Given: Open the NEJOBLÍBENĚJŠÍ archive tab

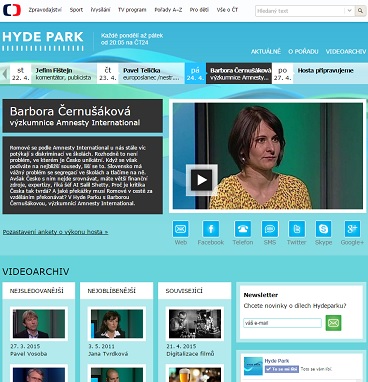Looking at the screenshot, I should (x=116, y=291).
